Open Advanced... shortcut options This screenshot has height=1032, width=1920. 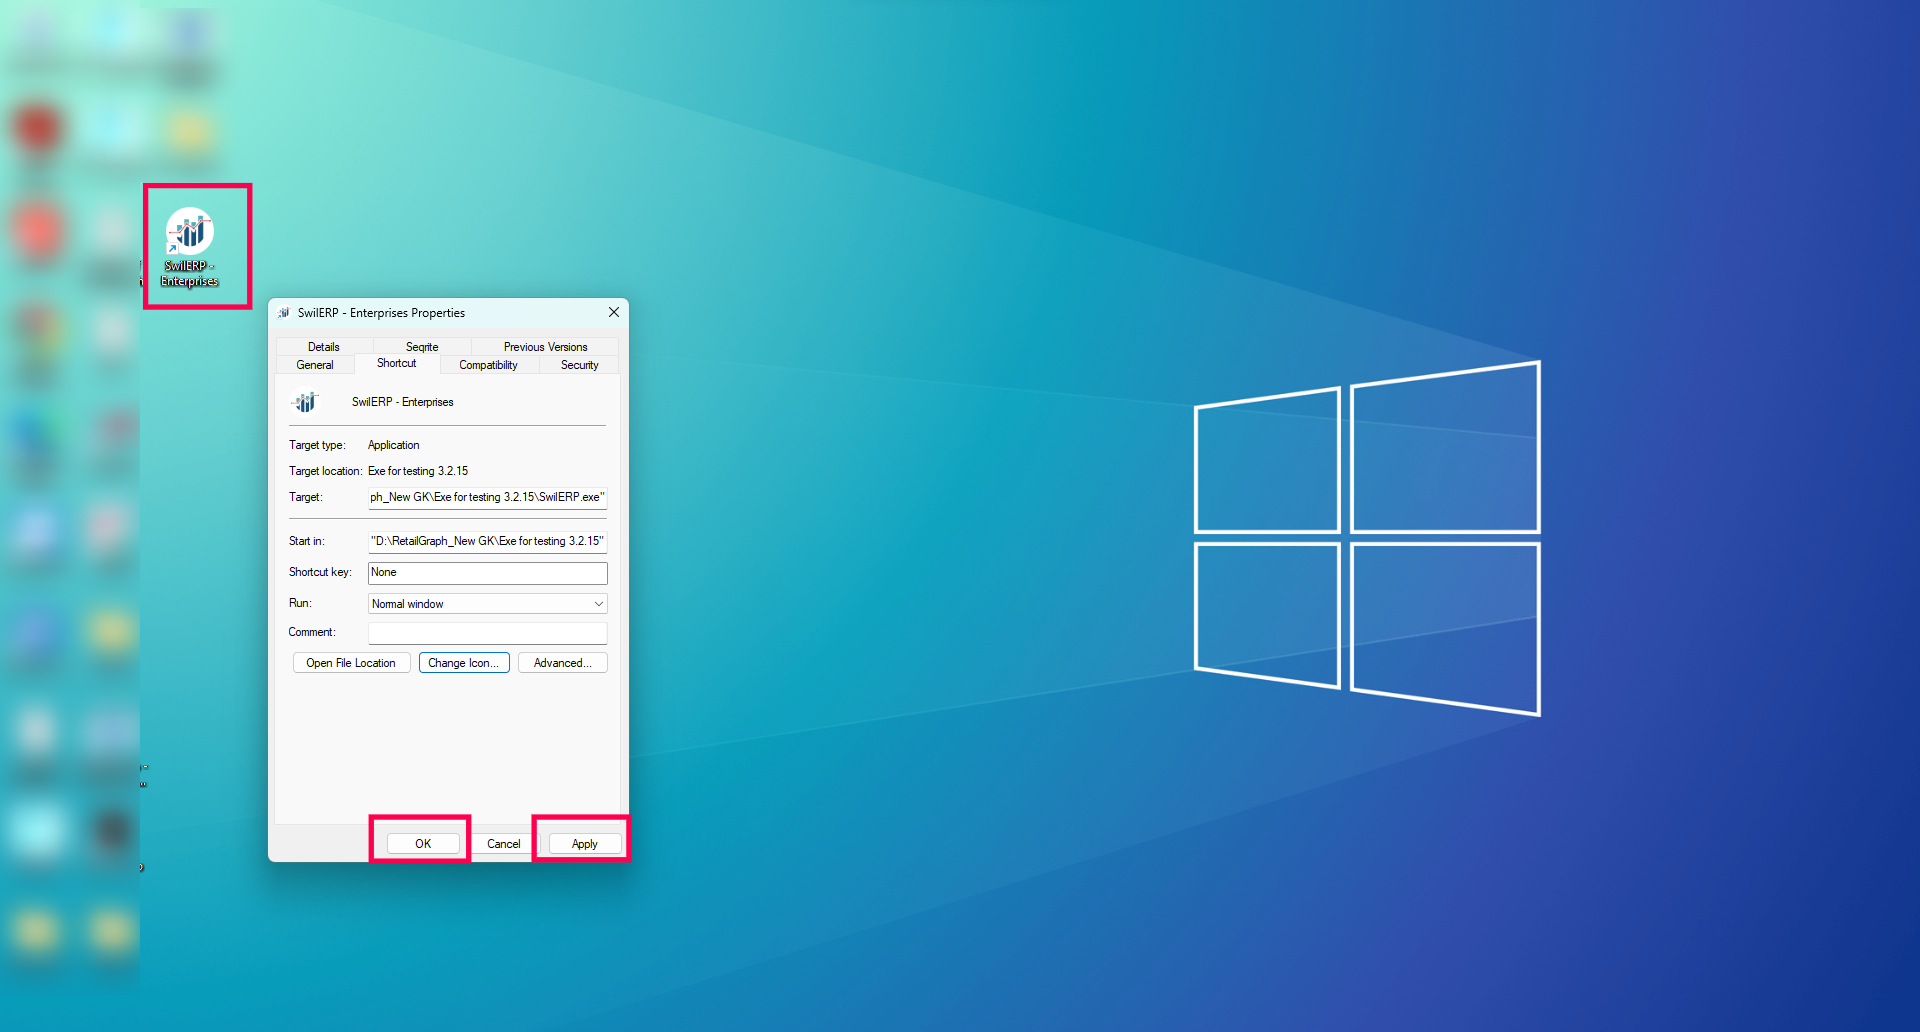pos(562,663)
